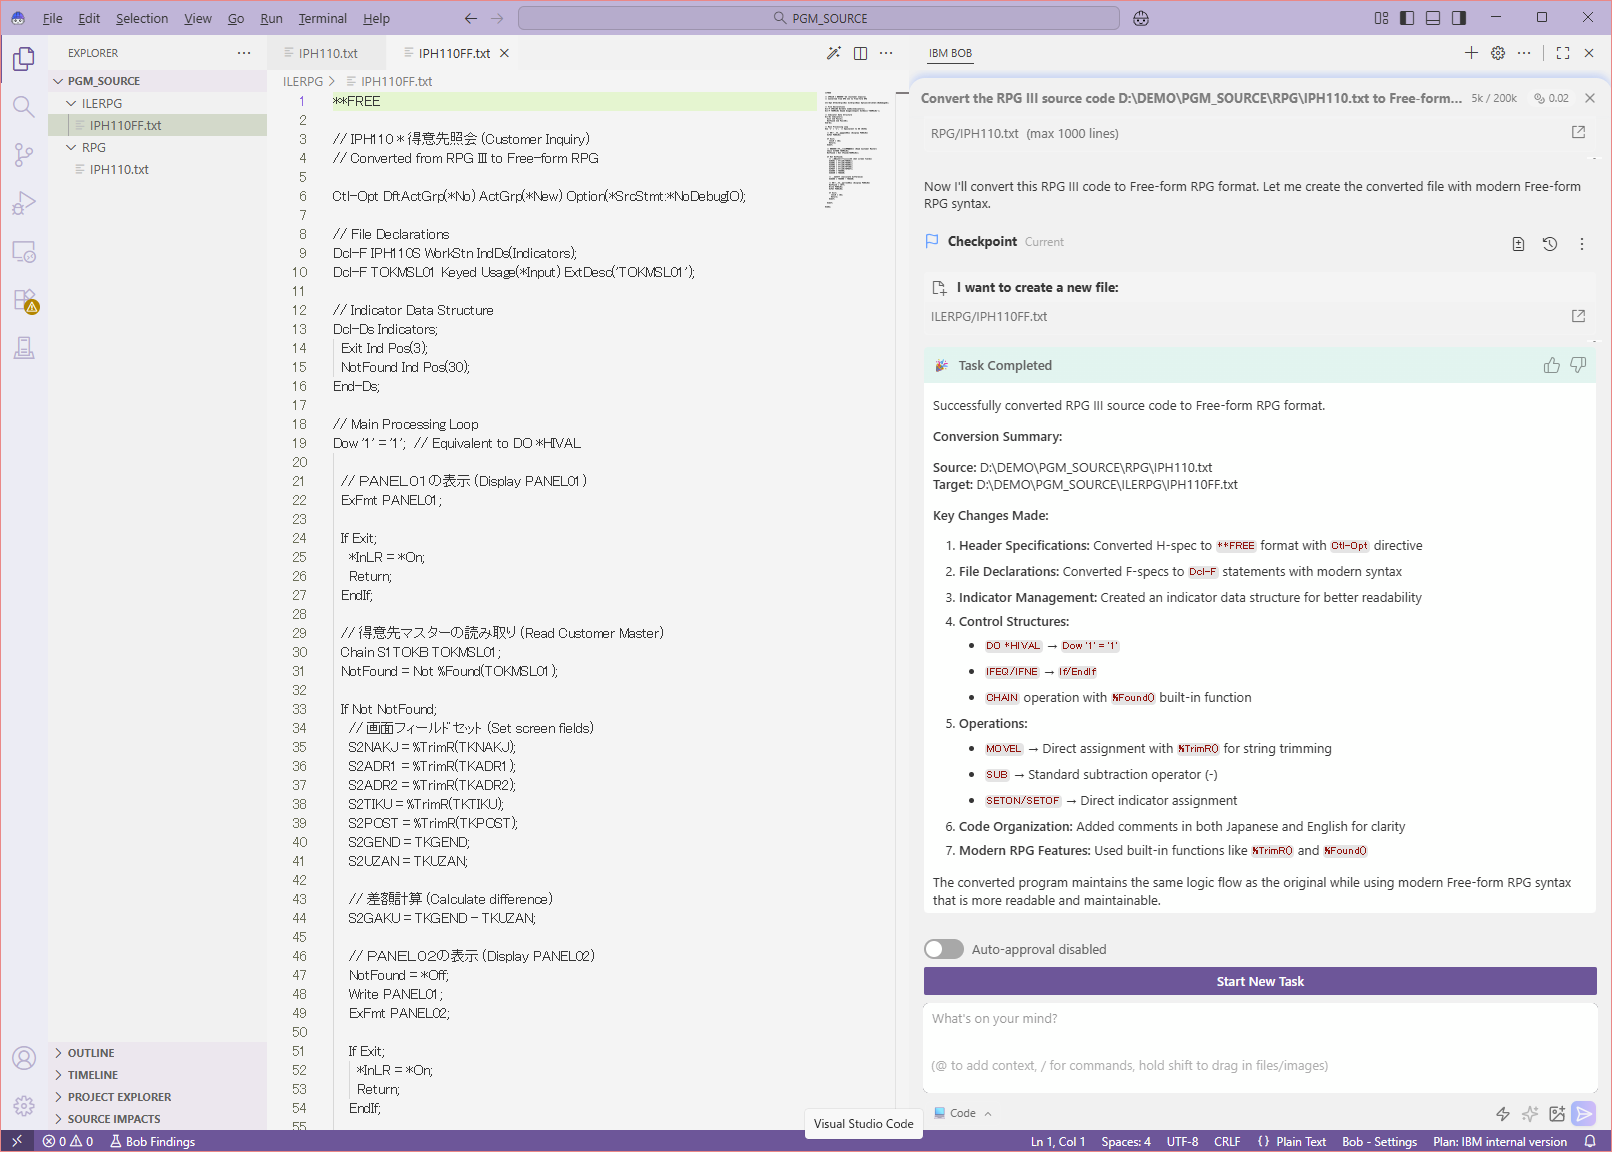Open the Run and Debug view
1612x1152 pixels.
(24, 203)
